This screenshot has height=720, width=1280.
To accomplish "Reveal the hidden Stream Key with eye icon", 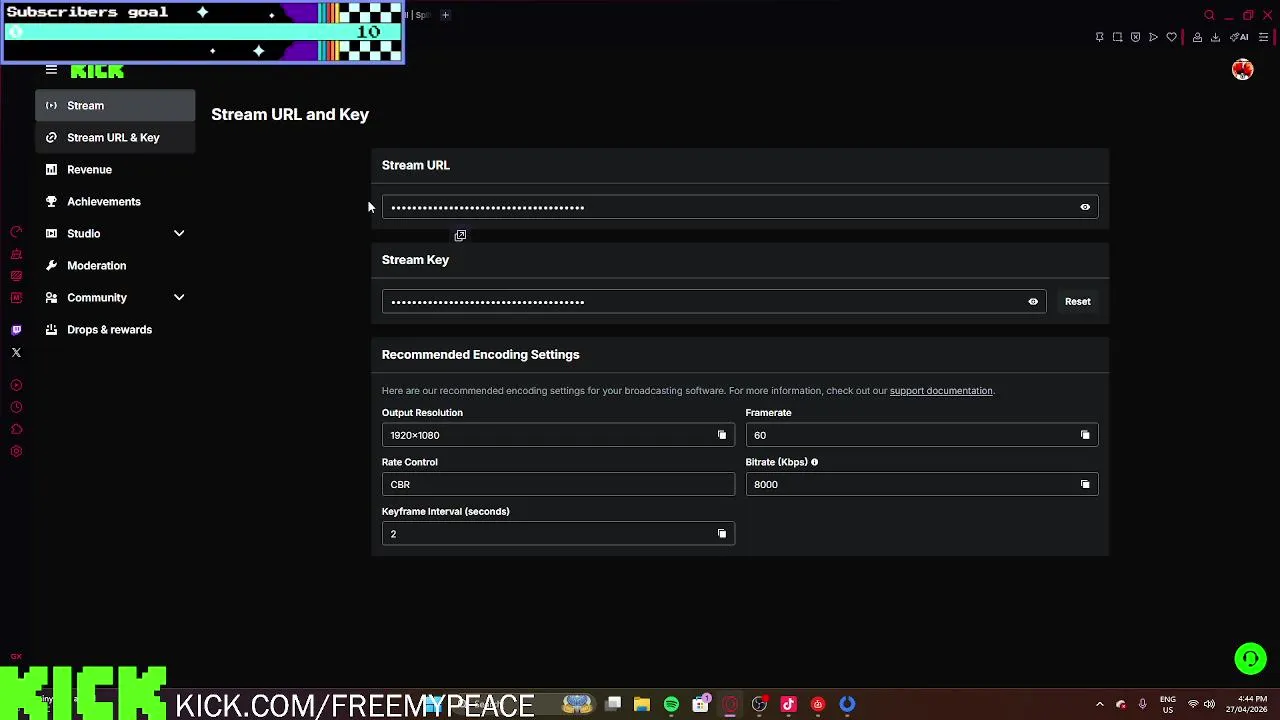I will point(1033,301).
